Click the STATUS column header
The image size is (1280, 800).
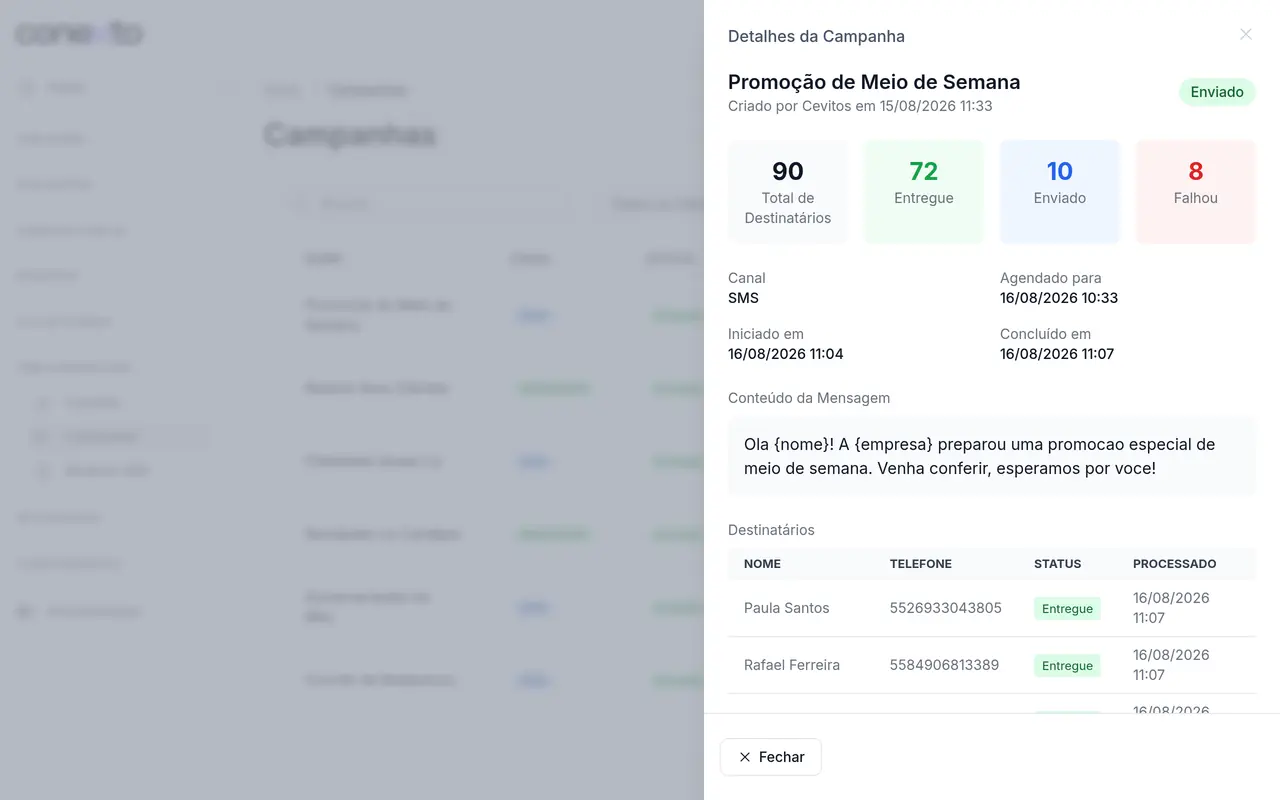pyautogui.click(x=1057, y=564)
